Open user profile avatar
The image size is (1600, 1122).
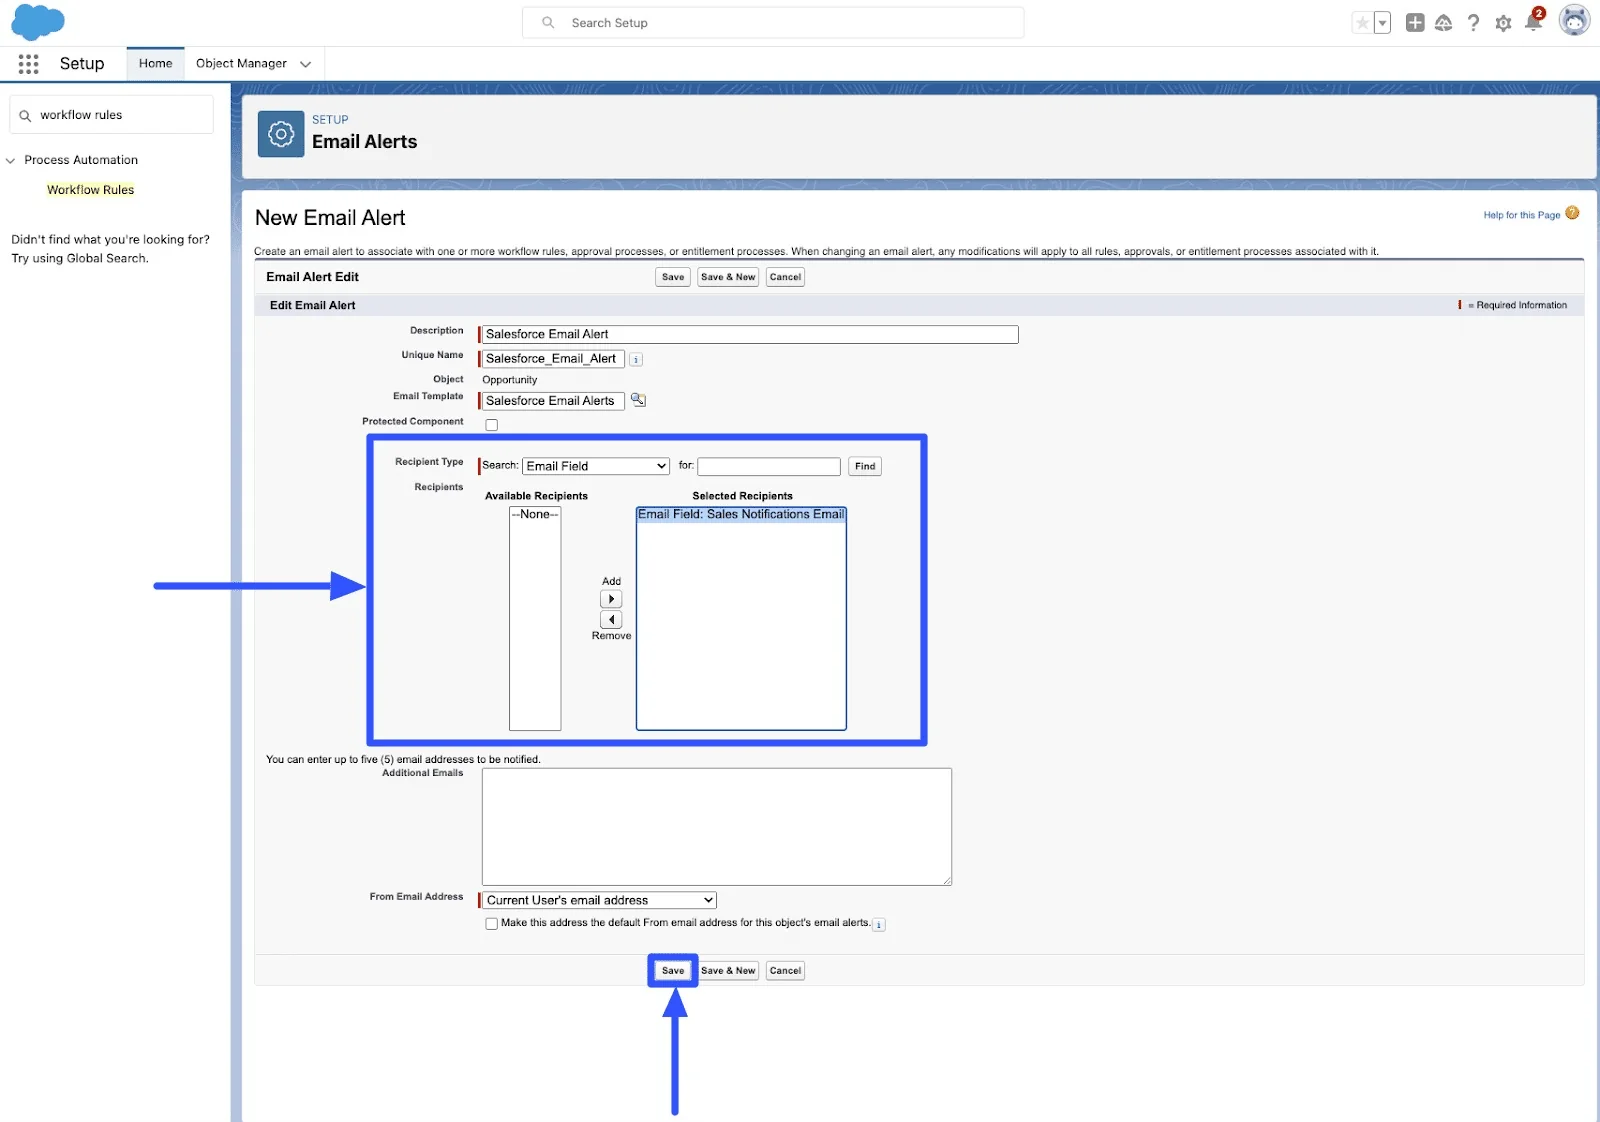[x=1574, y=21]
